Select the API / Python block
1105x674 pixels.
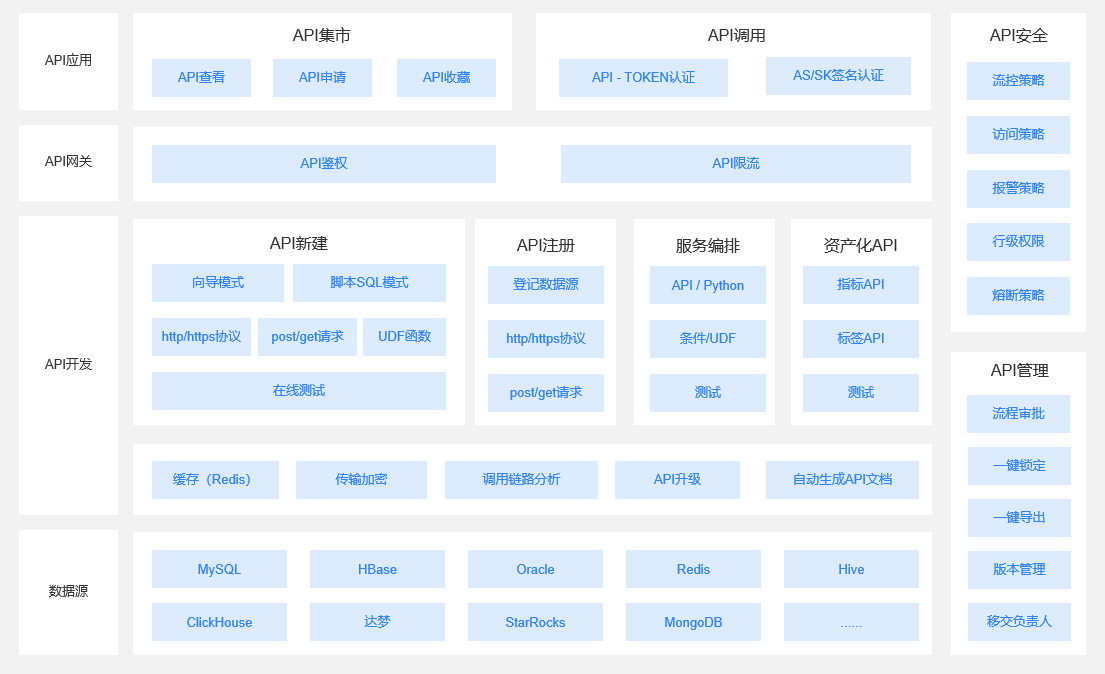click(x=708, y=285)
